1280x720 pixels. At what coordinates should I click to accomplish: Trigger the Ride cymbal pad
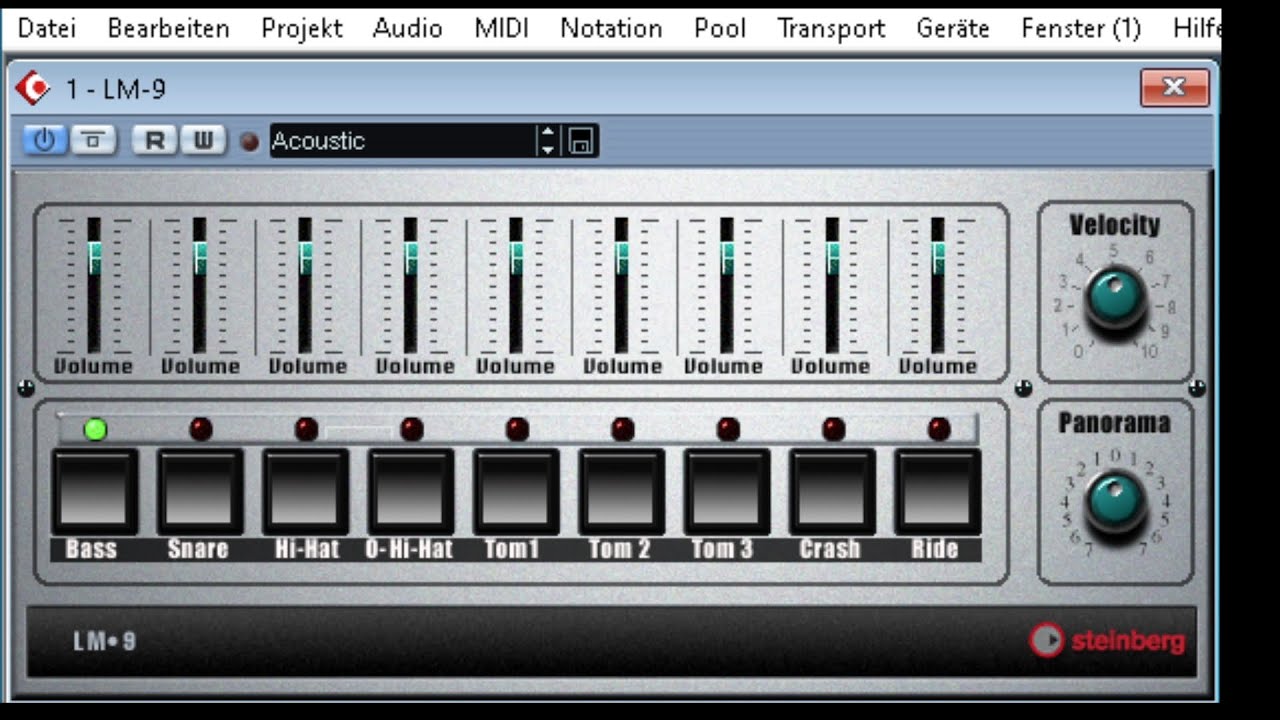(x=938, y=492)
